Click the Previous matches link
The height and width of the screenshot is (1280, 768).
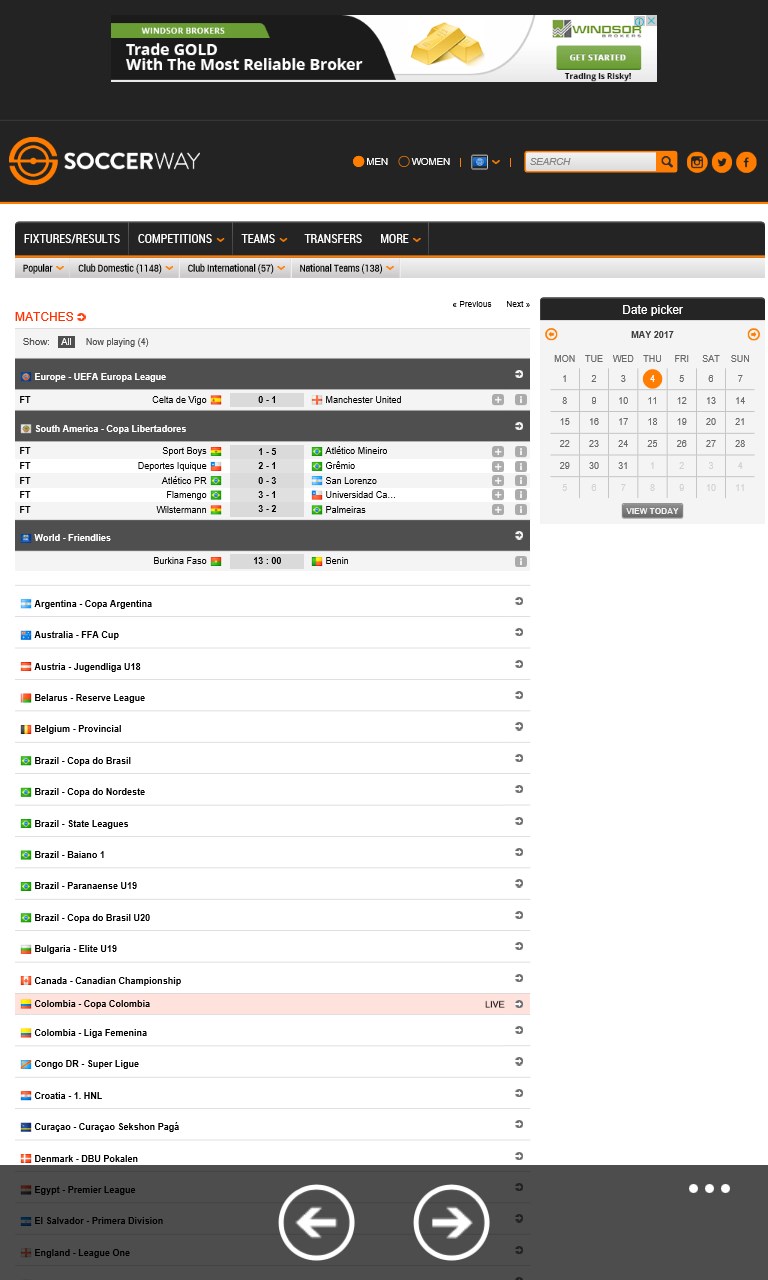[472, 304]
